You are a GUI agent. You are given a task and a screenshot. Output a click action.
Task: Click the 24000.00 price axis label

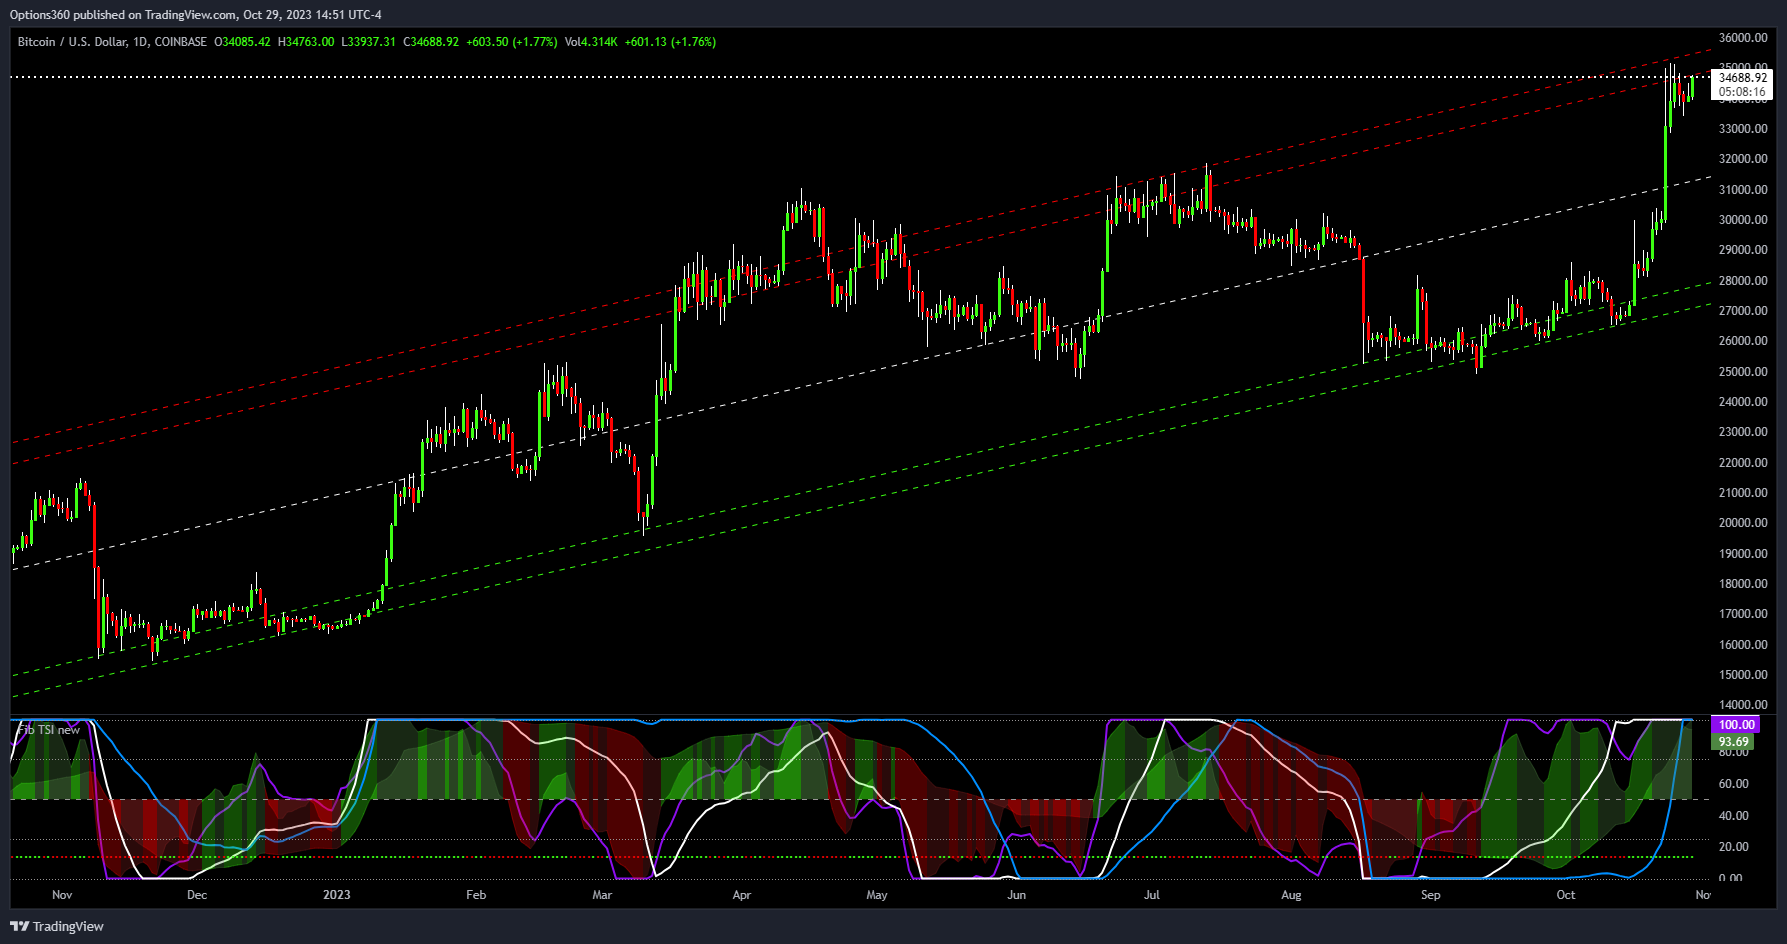point(1743,402)
